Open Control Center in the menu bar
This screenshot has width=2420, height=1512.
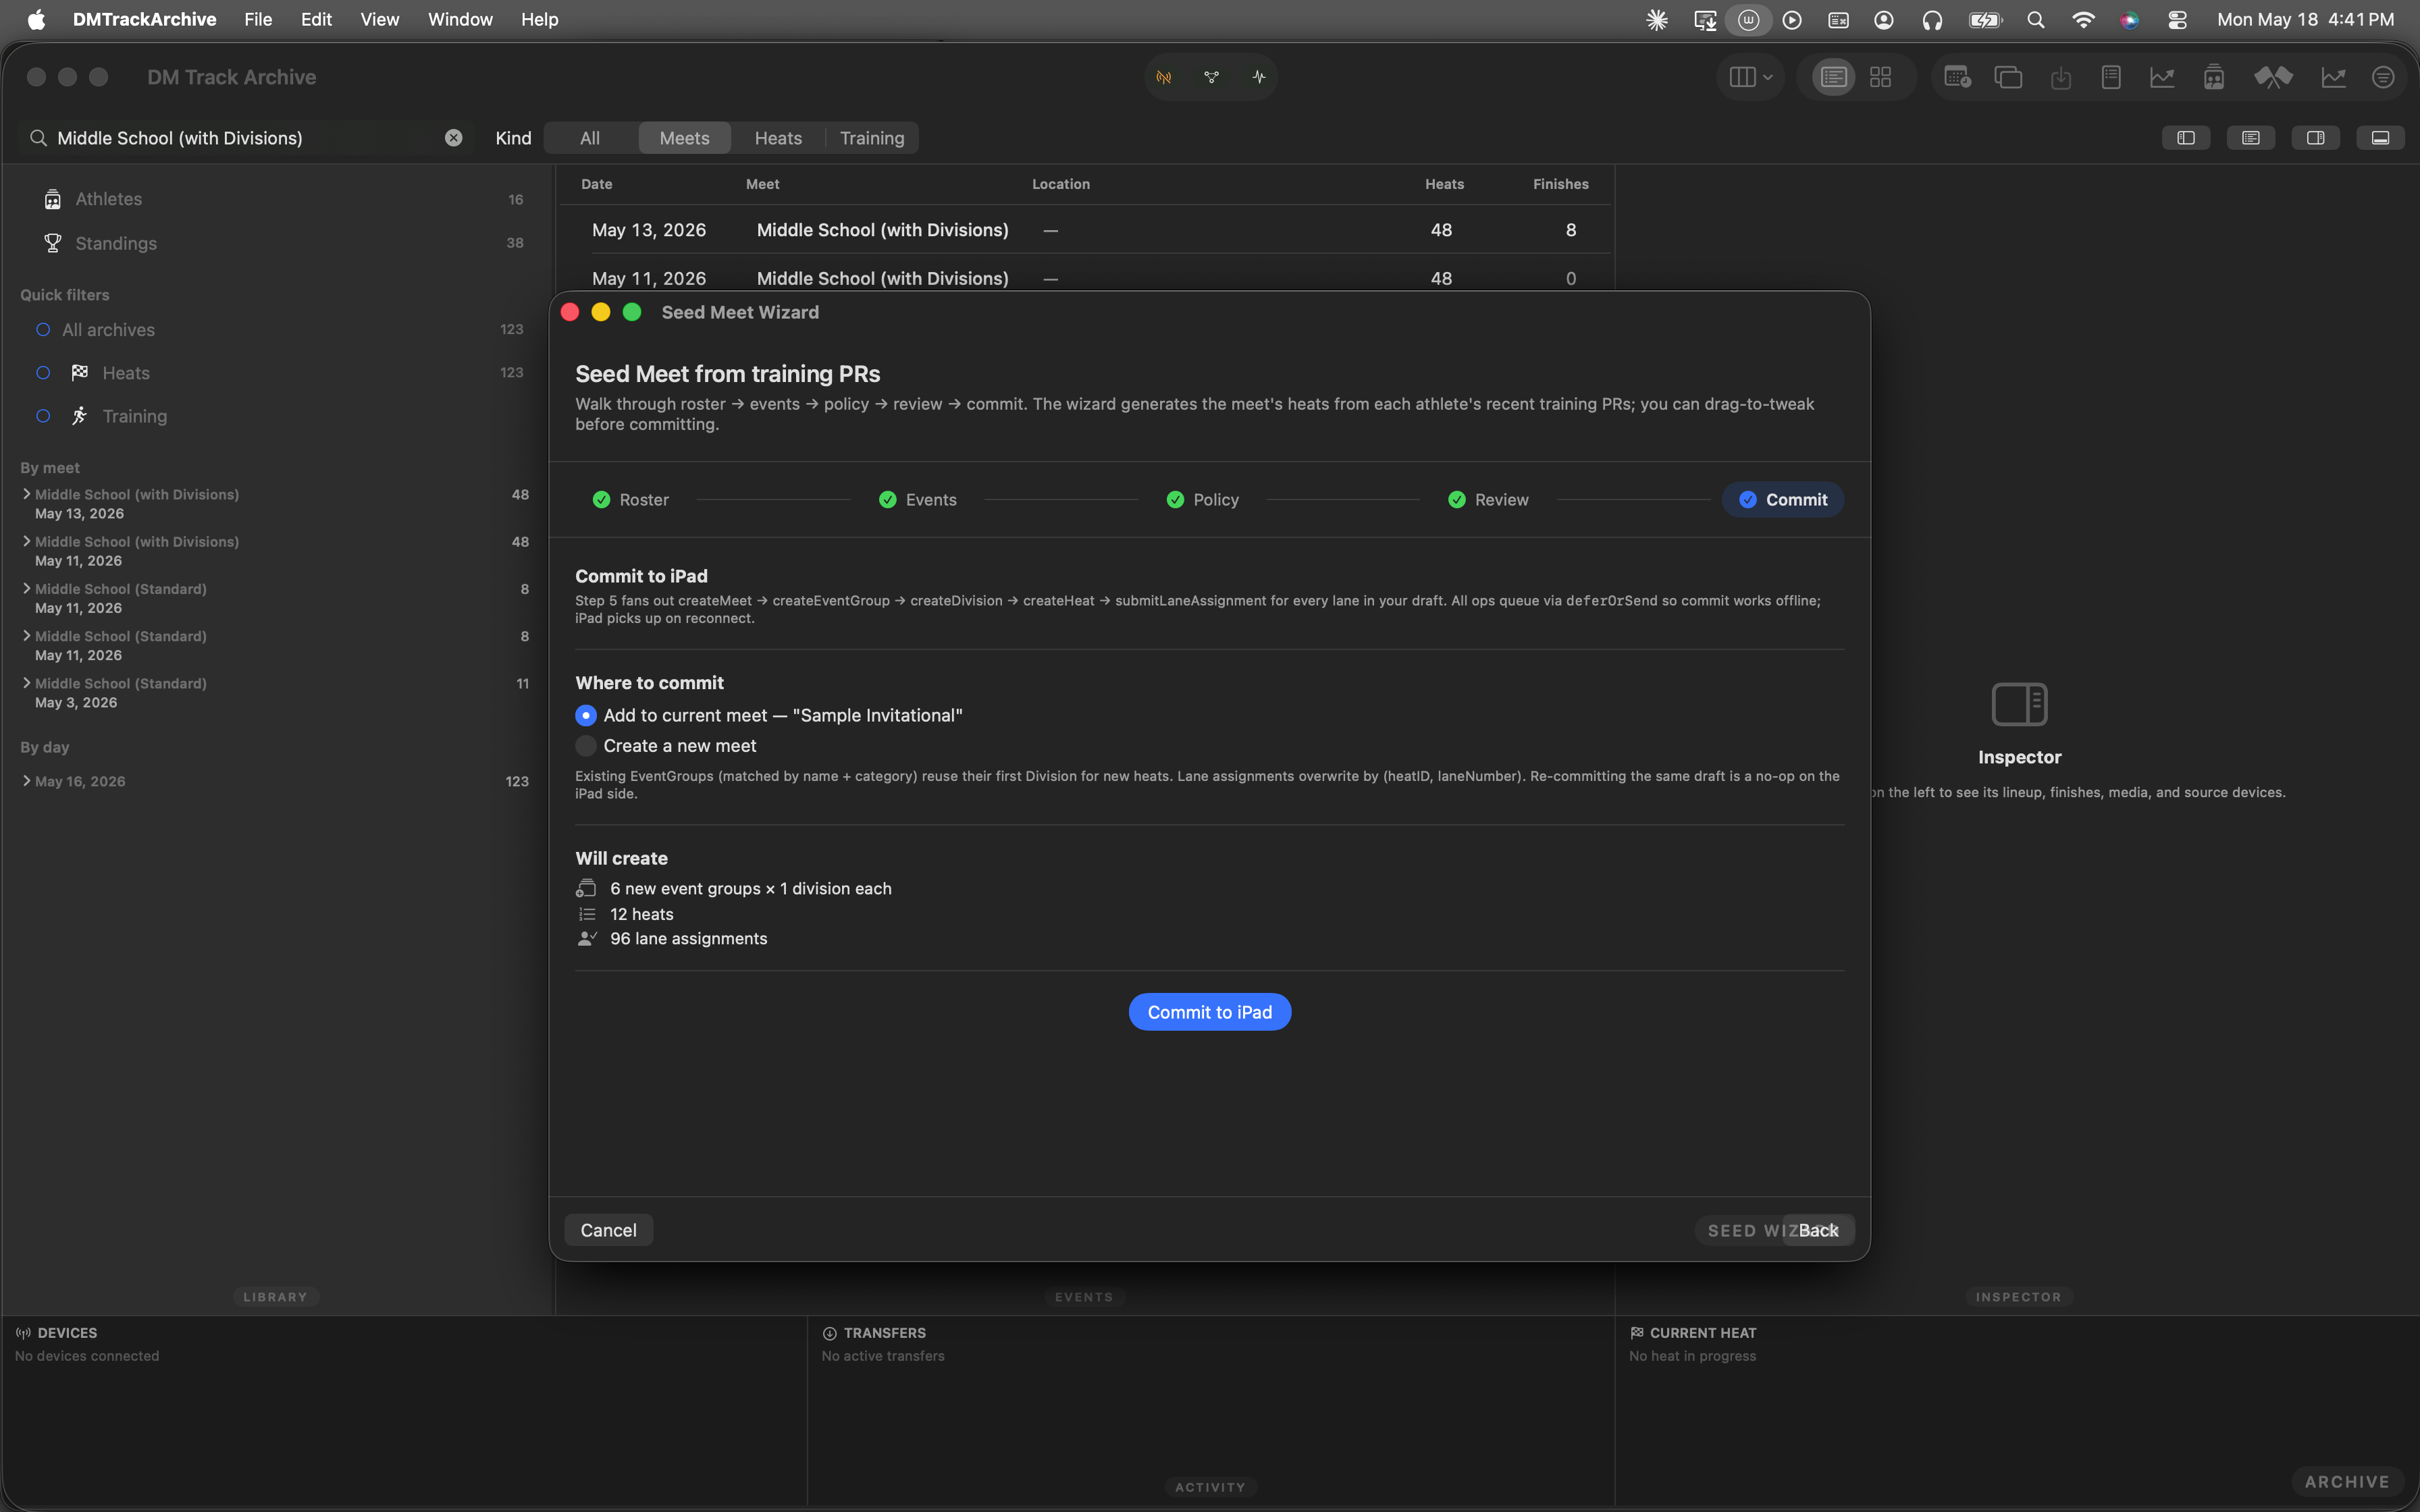2177,19
